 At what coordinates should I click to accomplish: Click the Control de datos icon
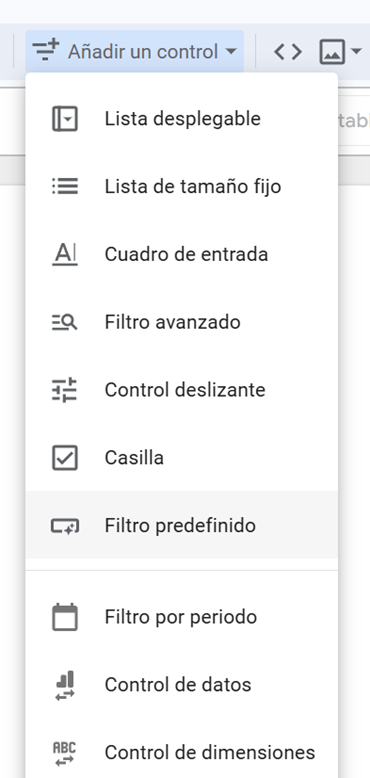click(65, 685)
